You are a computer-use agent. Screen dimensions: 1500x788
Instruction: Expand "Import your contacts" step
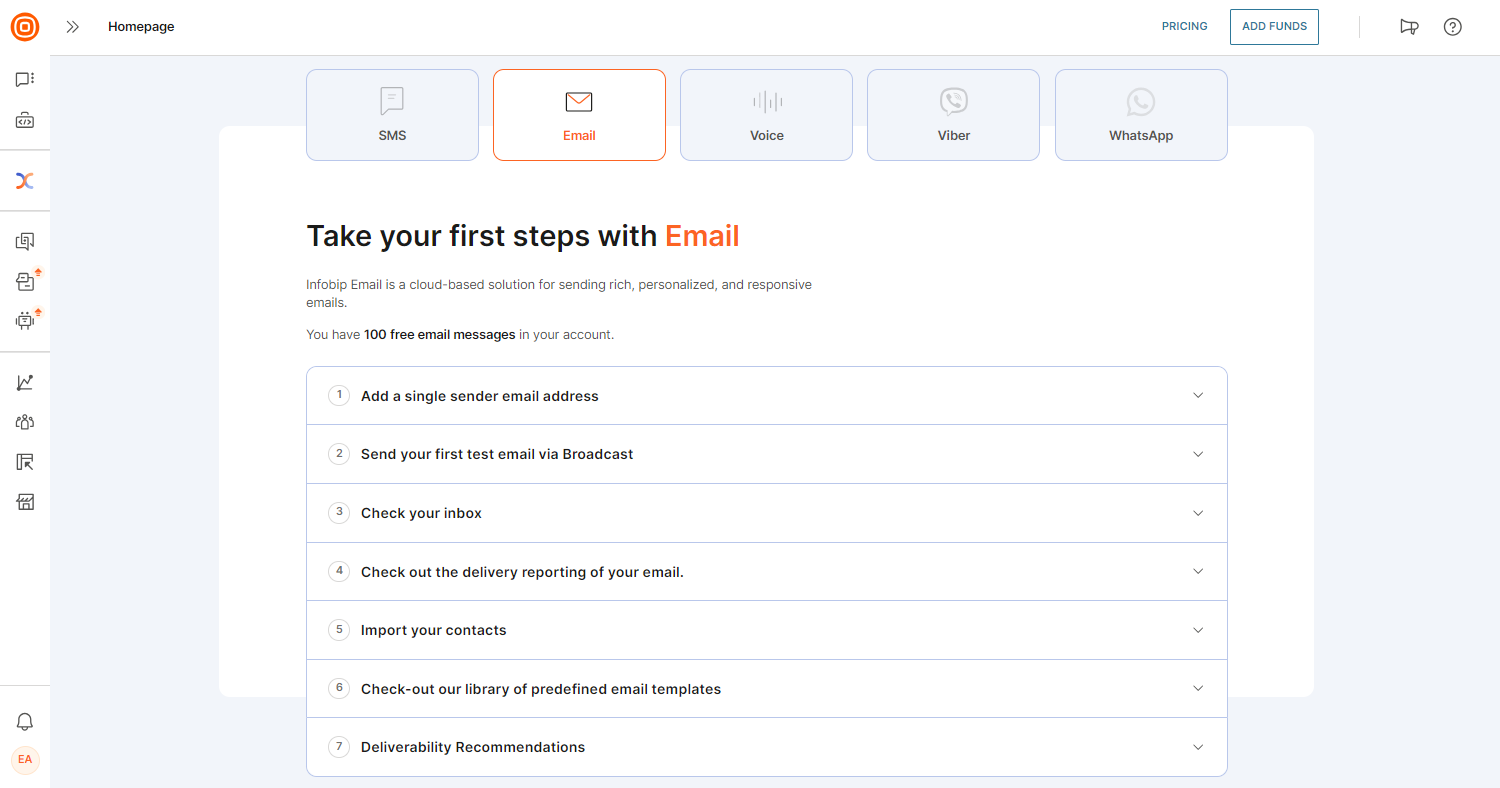[766, 630]
